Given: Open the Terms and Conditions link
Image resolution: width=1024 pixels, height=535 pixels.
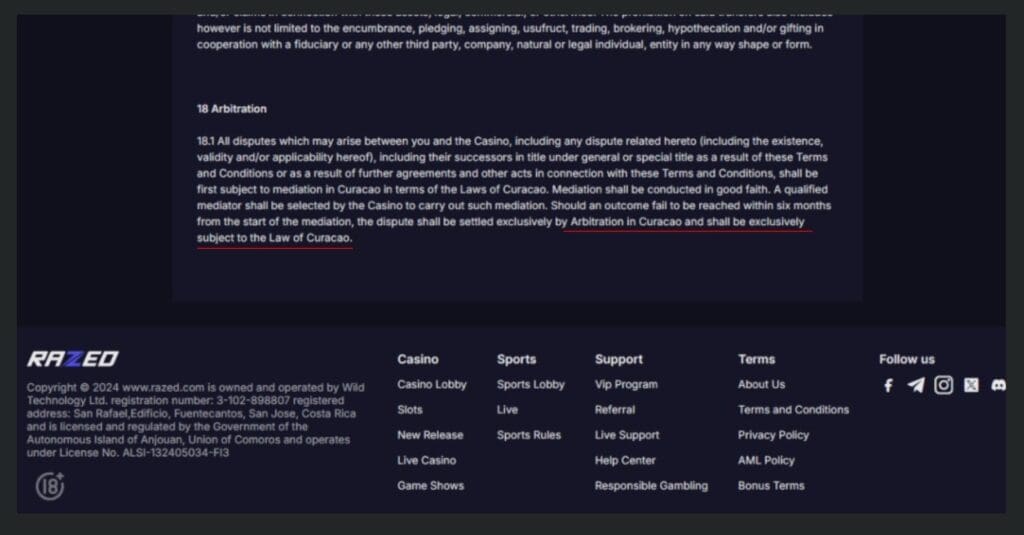Looking at the screenshot, I should coord(793,409).
